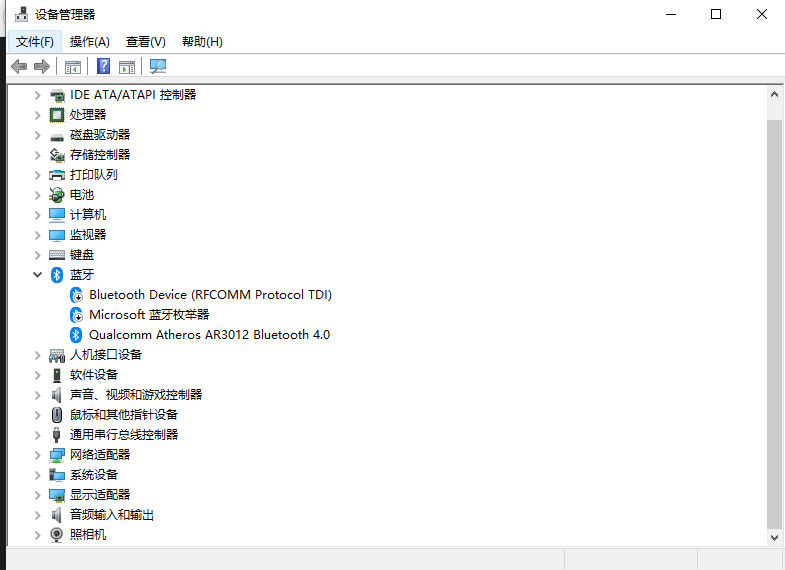
Task: Click the Forward arrow toolbar icon
Action: pyautogui.click(x=42, y=66)
